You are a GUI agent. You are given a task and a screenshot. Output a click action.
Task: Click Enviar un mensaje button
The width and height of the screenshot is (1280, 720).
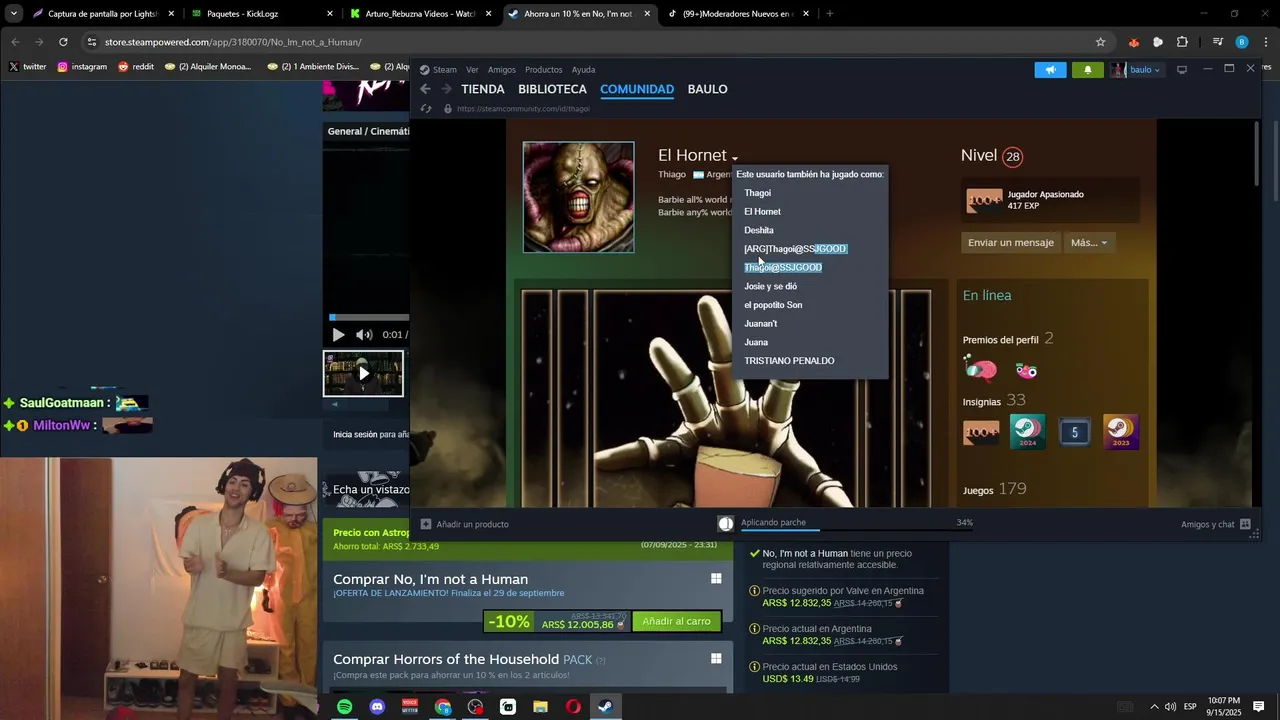pyautogui.click(x=1011, y=242)
